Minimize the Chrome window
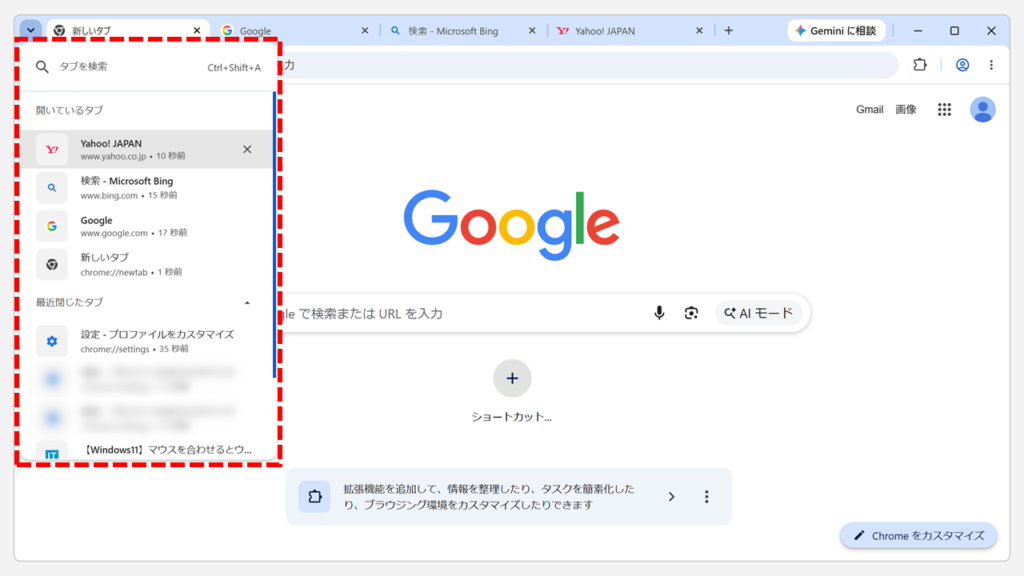The height and width of the screenshot is (576, 1024). point(918,31)
